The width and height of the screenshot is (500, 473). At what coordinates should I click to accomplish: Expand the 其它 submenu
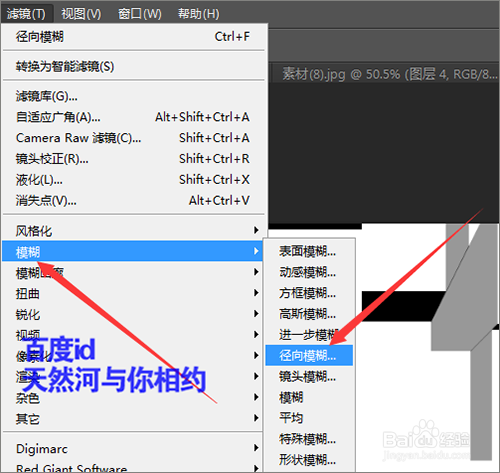(x=133, y=418)
